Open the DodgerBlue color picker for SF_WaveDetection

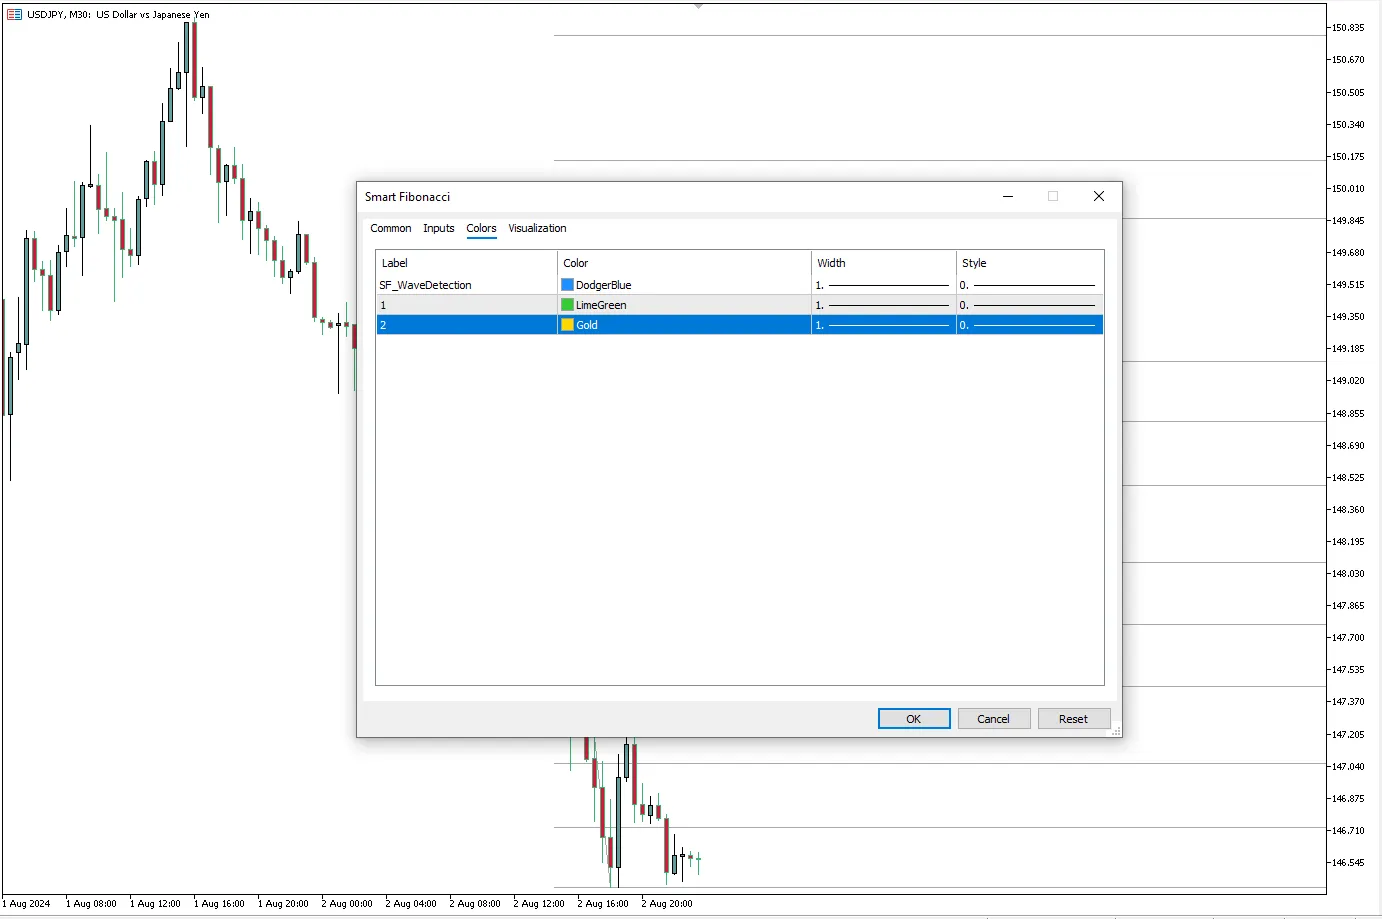click(x=567, y=284)
